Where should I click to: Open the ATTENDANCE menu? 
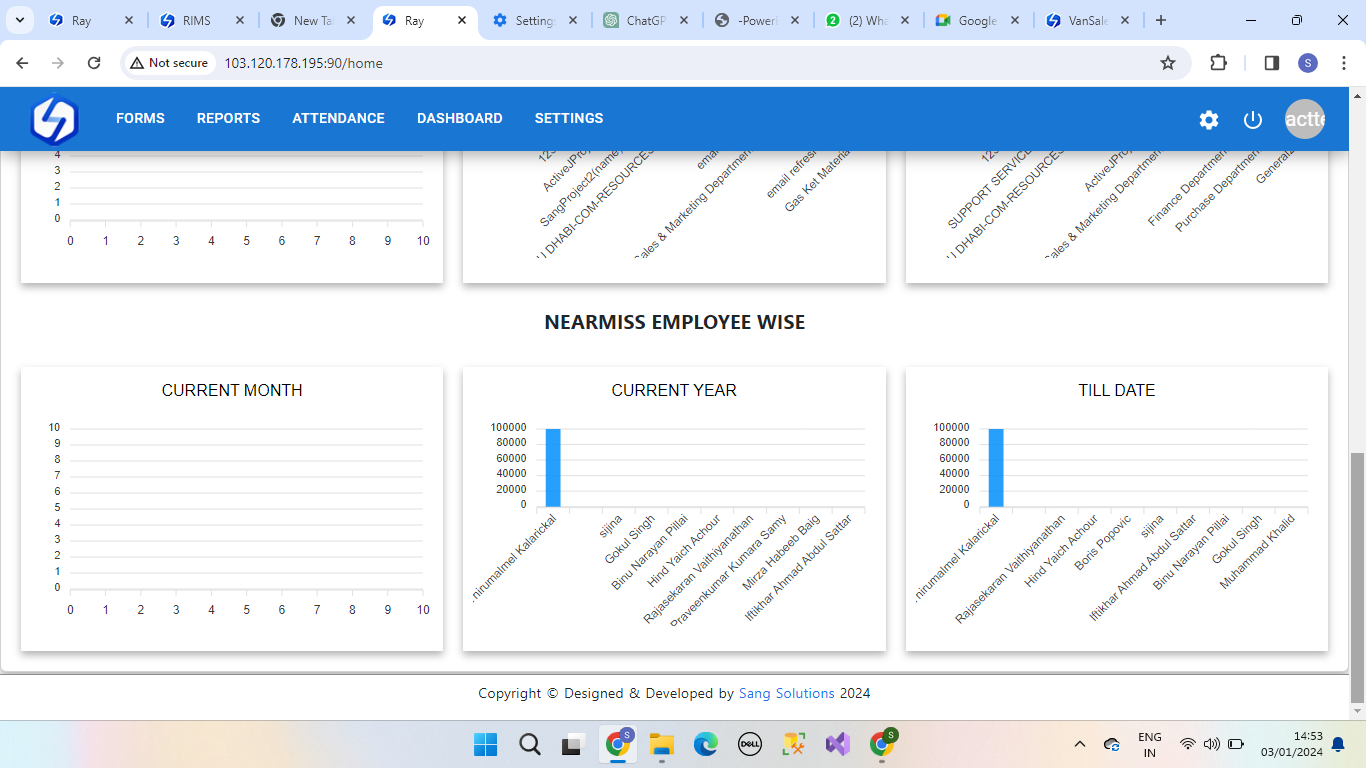tap(338, 118)
